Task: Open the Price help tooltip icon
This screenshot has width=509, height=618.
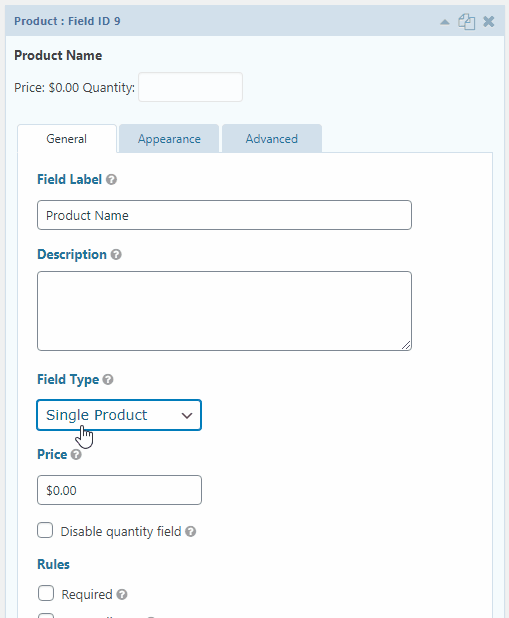Action: pyautogui.click(x=76, y=454)
